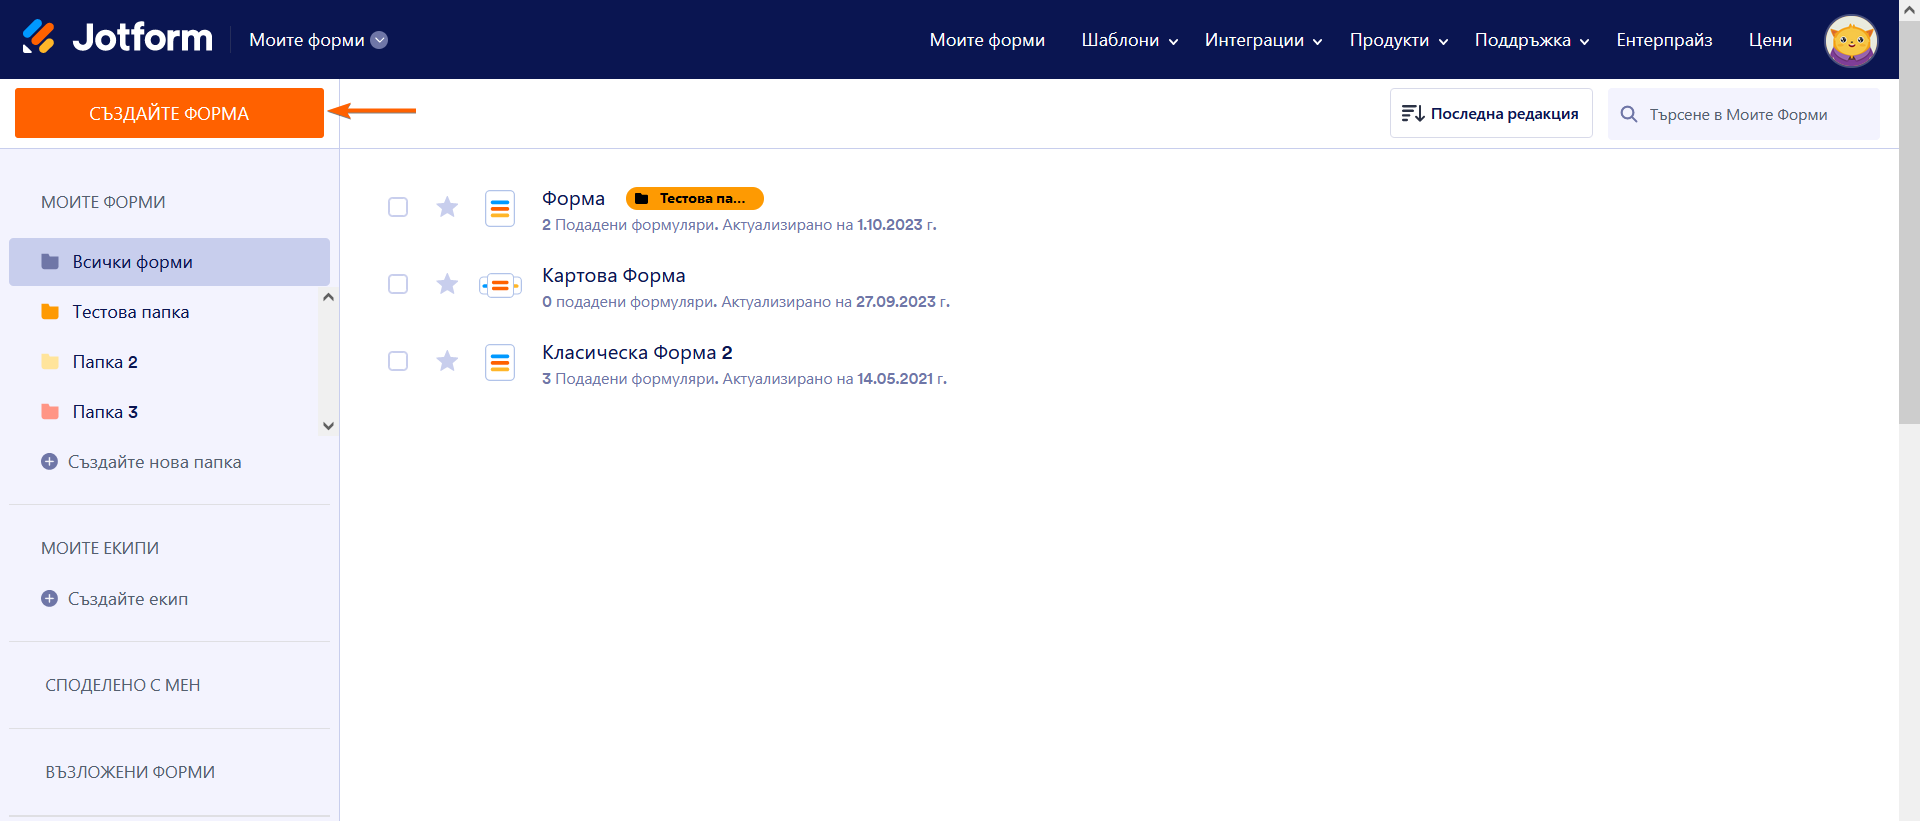The height and width of the screenshot is (821, 1920).
Task: Open the user avatar profile menu
Action: click(x=1851, y=41)
